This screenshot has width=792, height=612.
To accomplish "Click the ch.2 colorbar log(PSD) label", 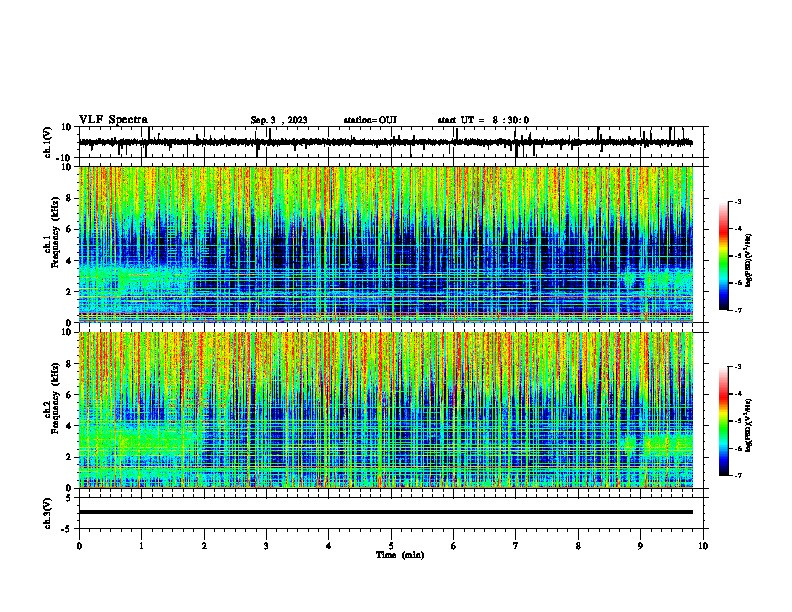I will click(748, 425).
